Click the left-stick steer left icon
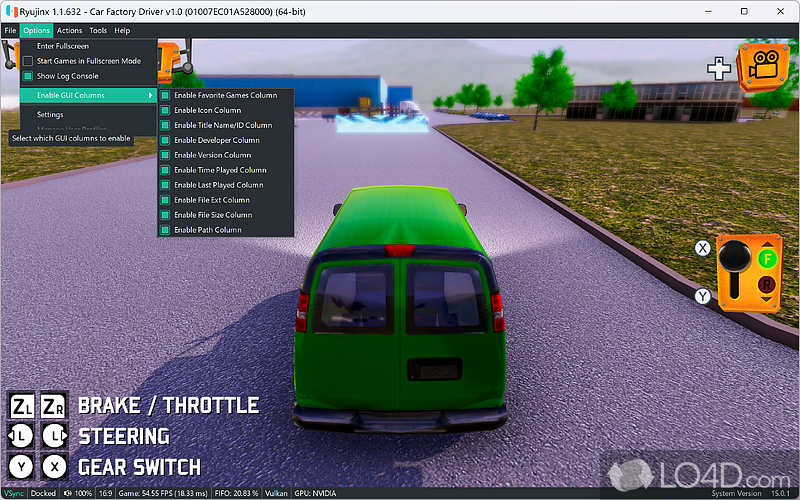The height and width of the screenshot is (500, 800). click(x=21, y=437)
